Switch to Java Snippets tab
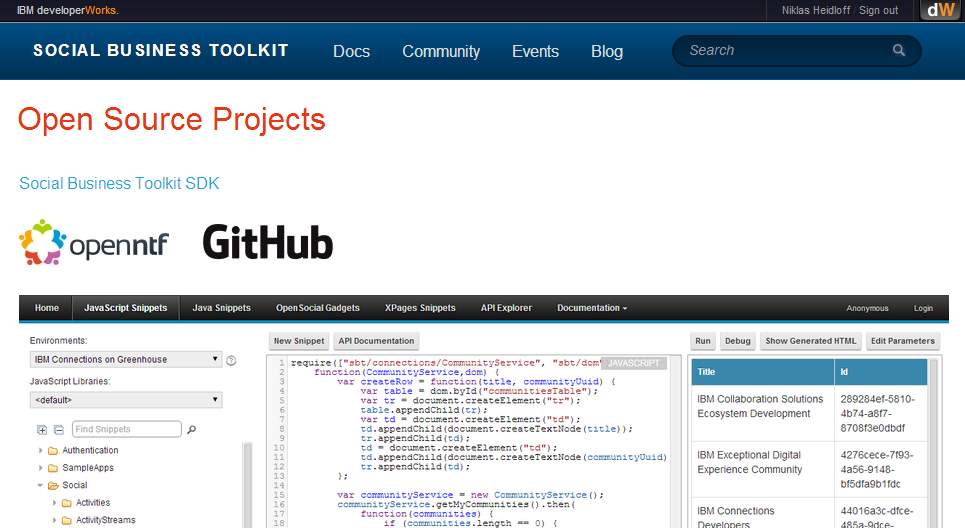This screenshot has width=965, height=528. (222, 308)
